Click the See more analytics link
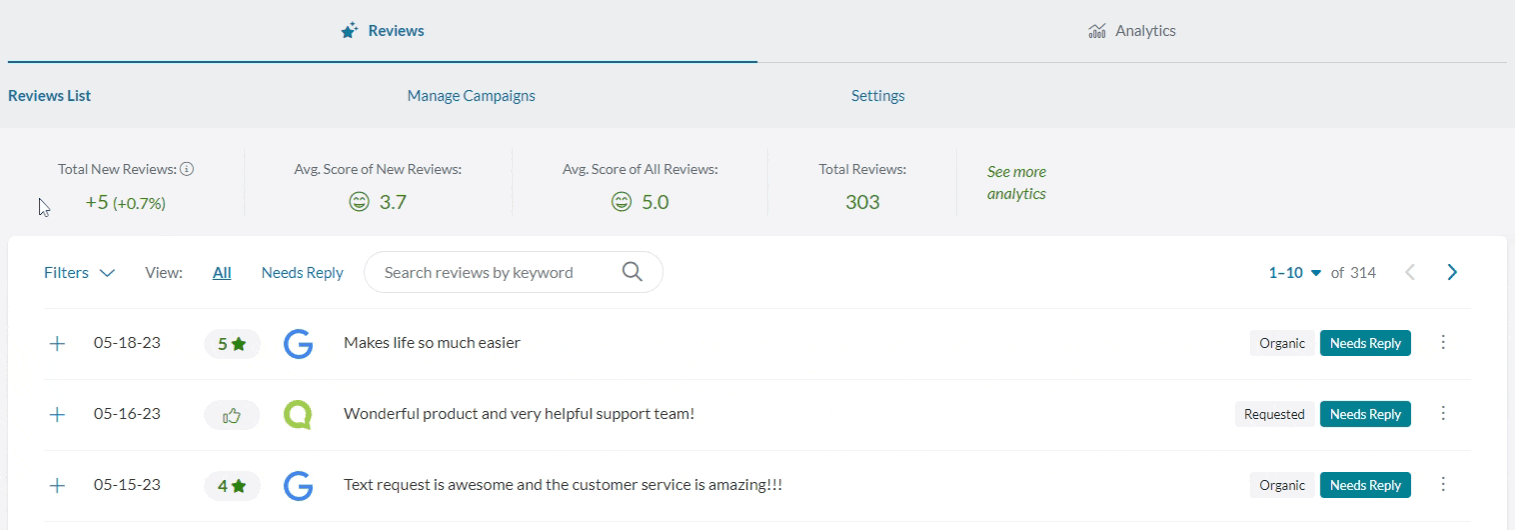Viewport: 1515px width, 530px height. (1016, 183)
